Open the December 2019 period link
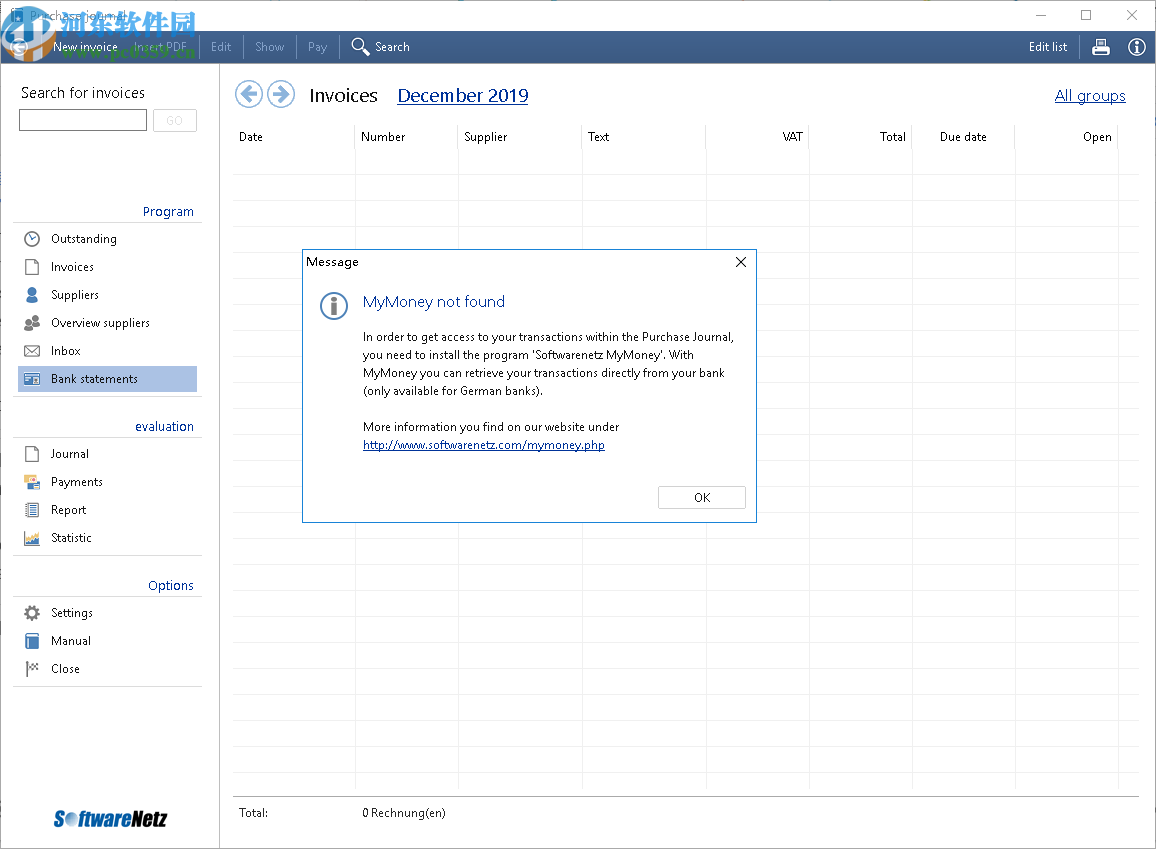1156x849 pixels. tap(463, 96)
